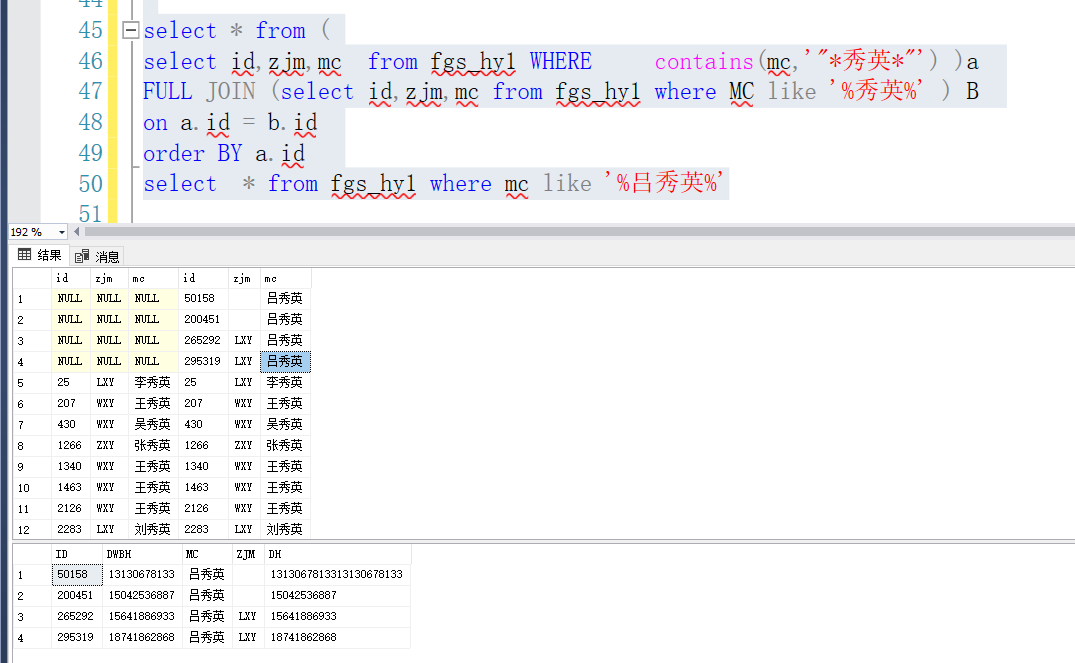Select the MC column header beside DWBH
The width and height of the screenshot is (1075, 663).
coord(208,554)
